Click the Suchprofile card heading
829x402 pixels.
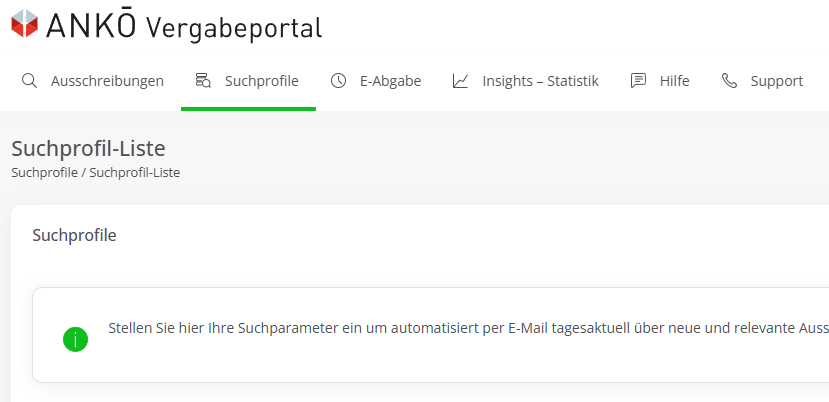(x=75, y=235)
